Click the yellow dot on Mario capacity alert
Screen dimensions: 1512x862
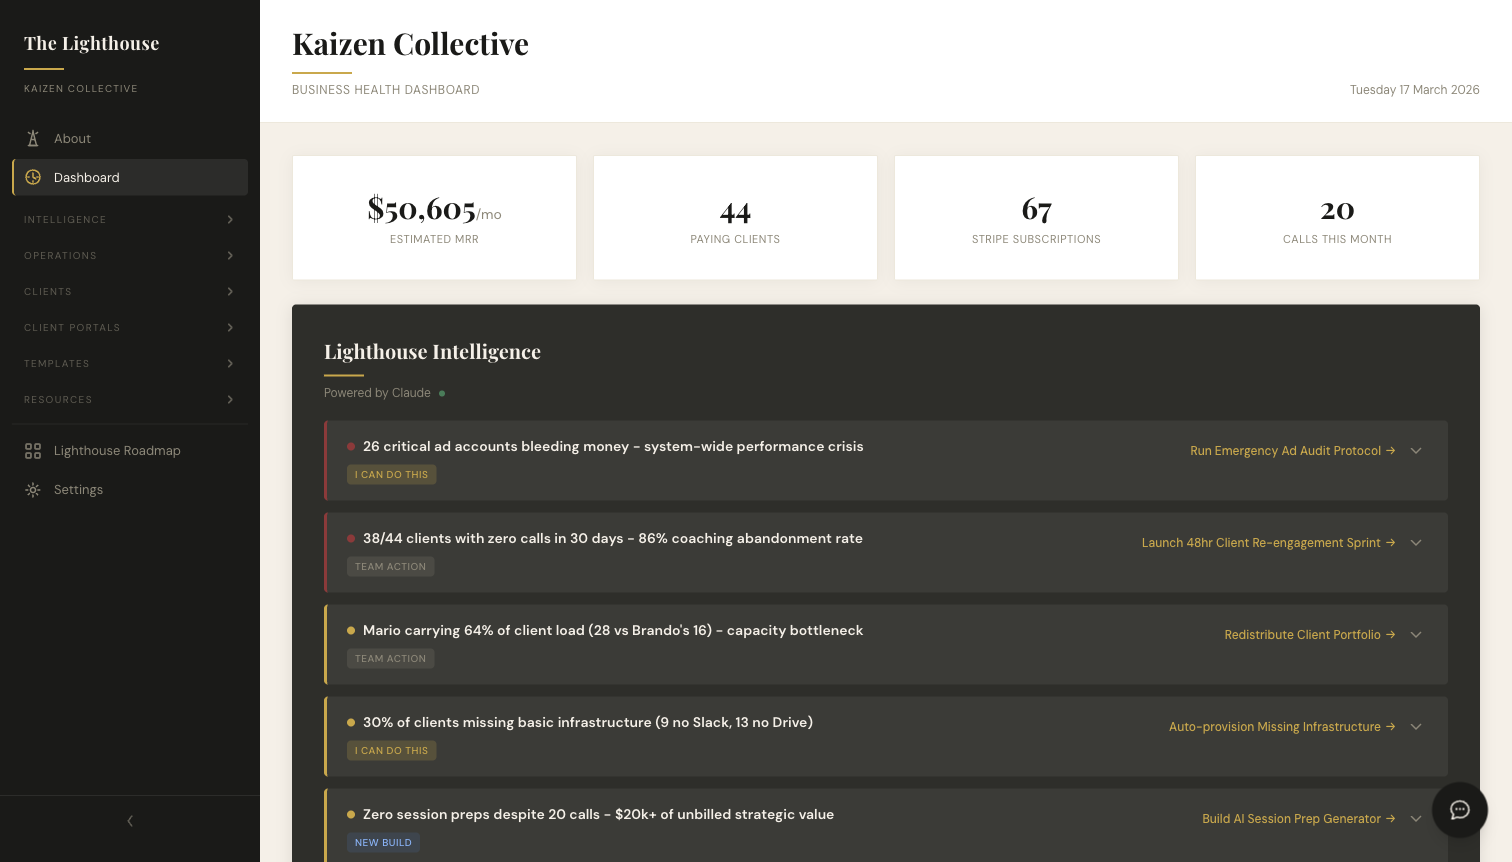coord(351,630)
